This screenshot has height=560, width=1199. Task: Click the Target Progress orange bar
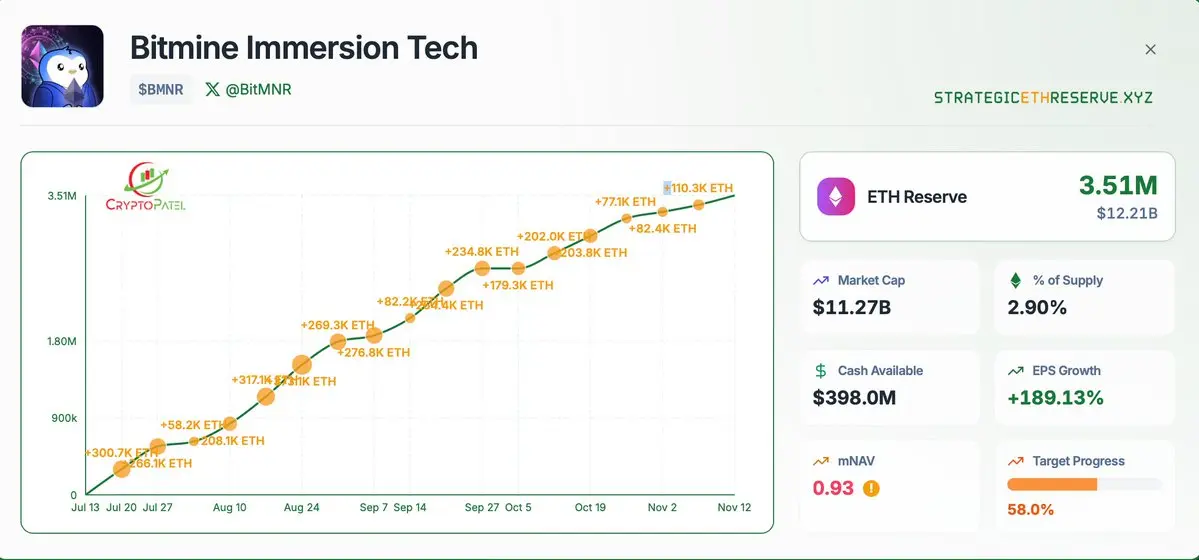pos(1052,484)
